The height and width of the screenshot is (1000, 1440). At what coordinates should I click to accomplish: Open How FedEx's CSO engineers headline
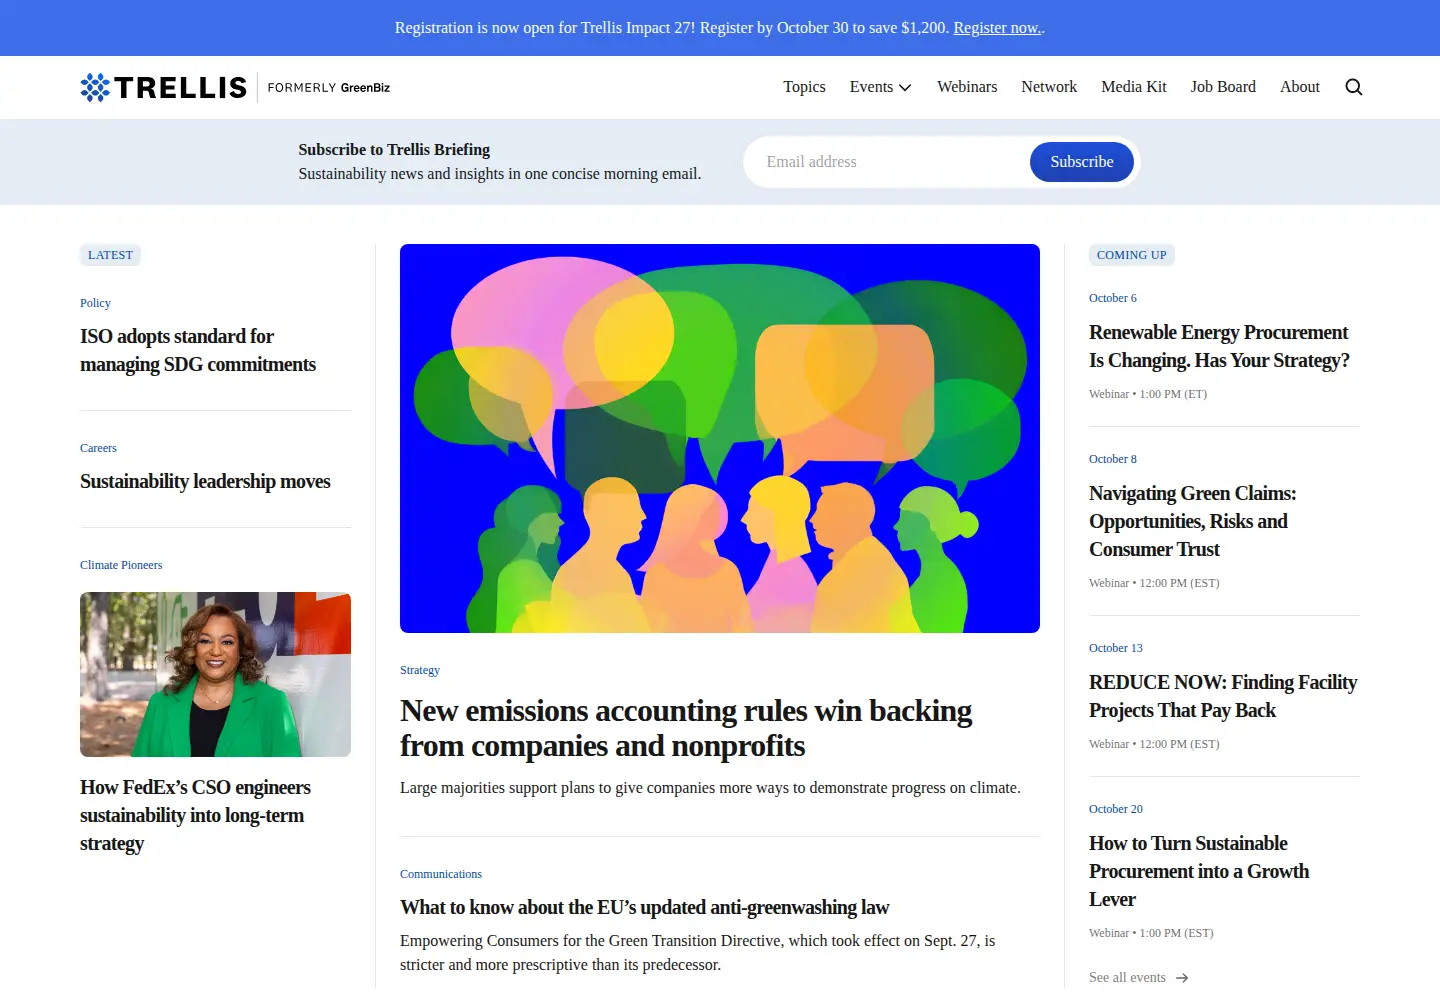point(195,816)
